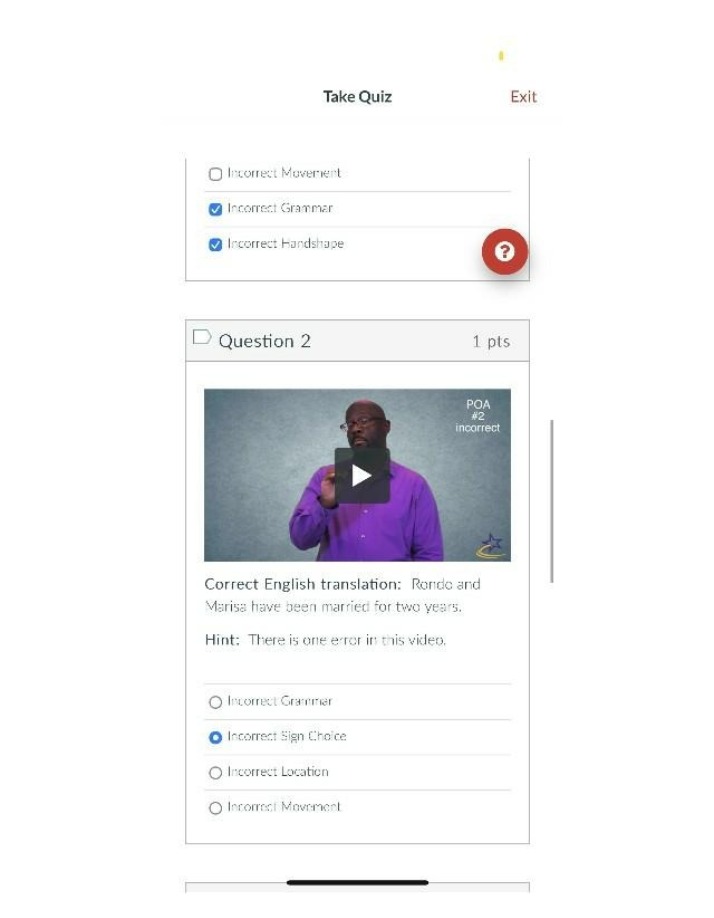Select the Incorrect Sign Choice radio option

(x=215, y=737)
